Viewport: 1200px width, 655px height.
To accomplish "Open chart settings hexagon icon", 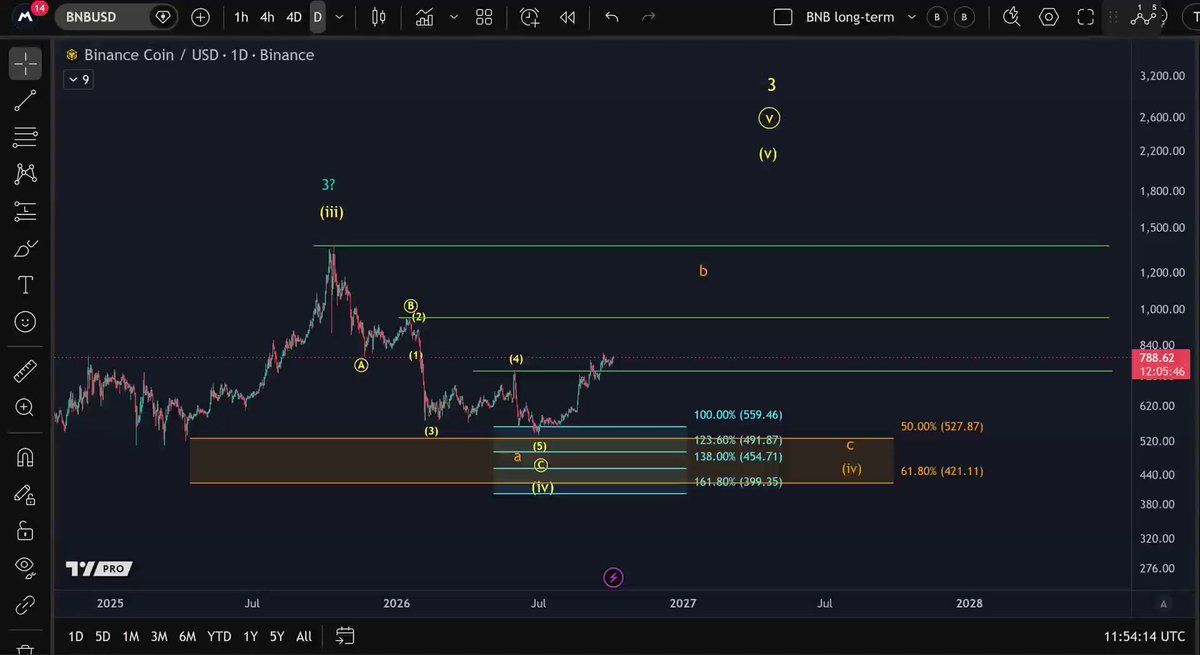I will (x=1049, y=17).
